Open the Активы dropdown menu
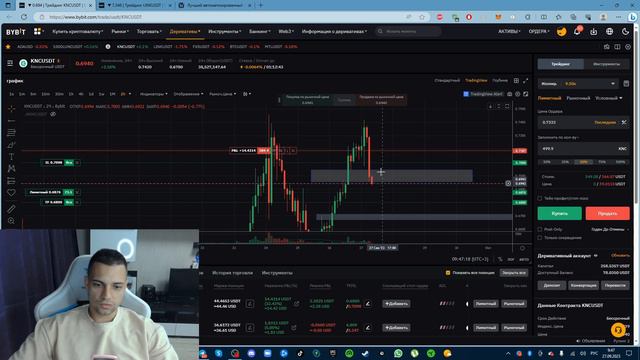The height and width of the screenshot is (360, 640). click(509, 31)
